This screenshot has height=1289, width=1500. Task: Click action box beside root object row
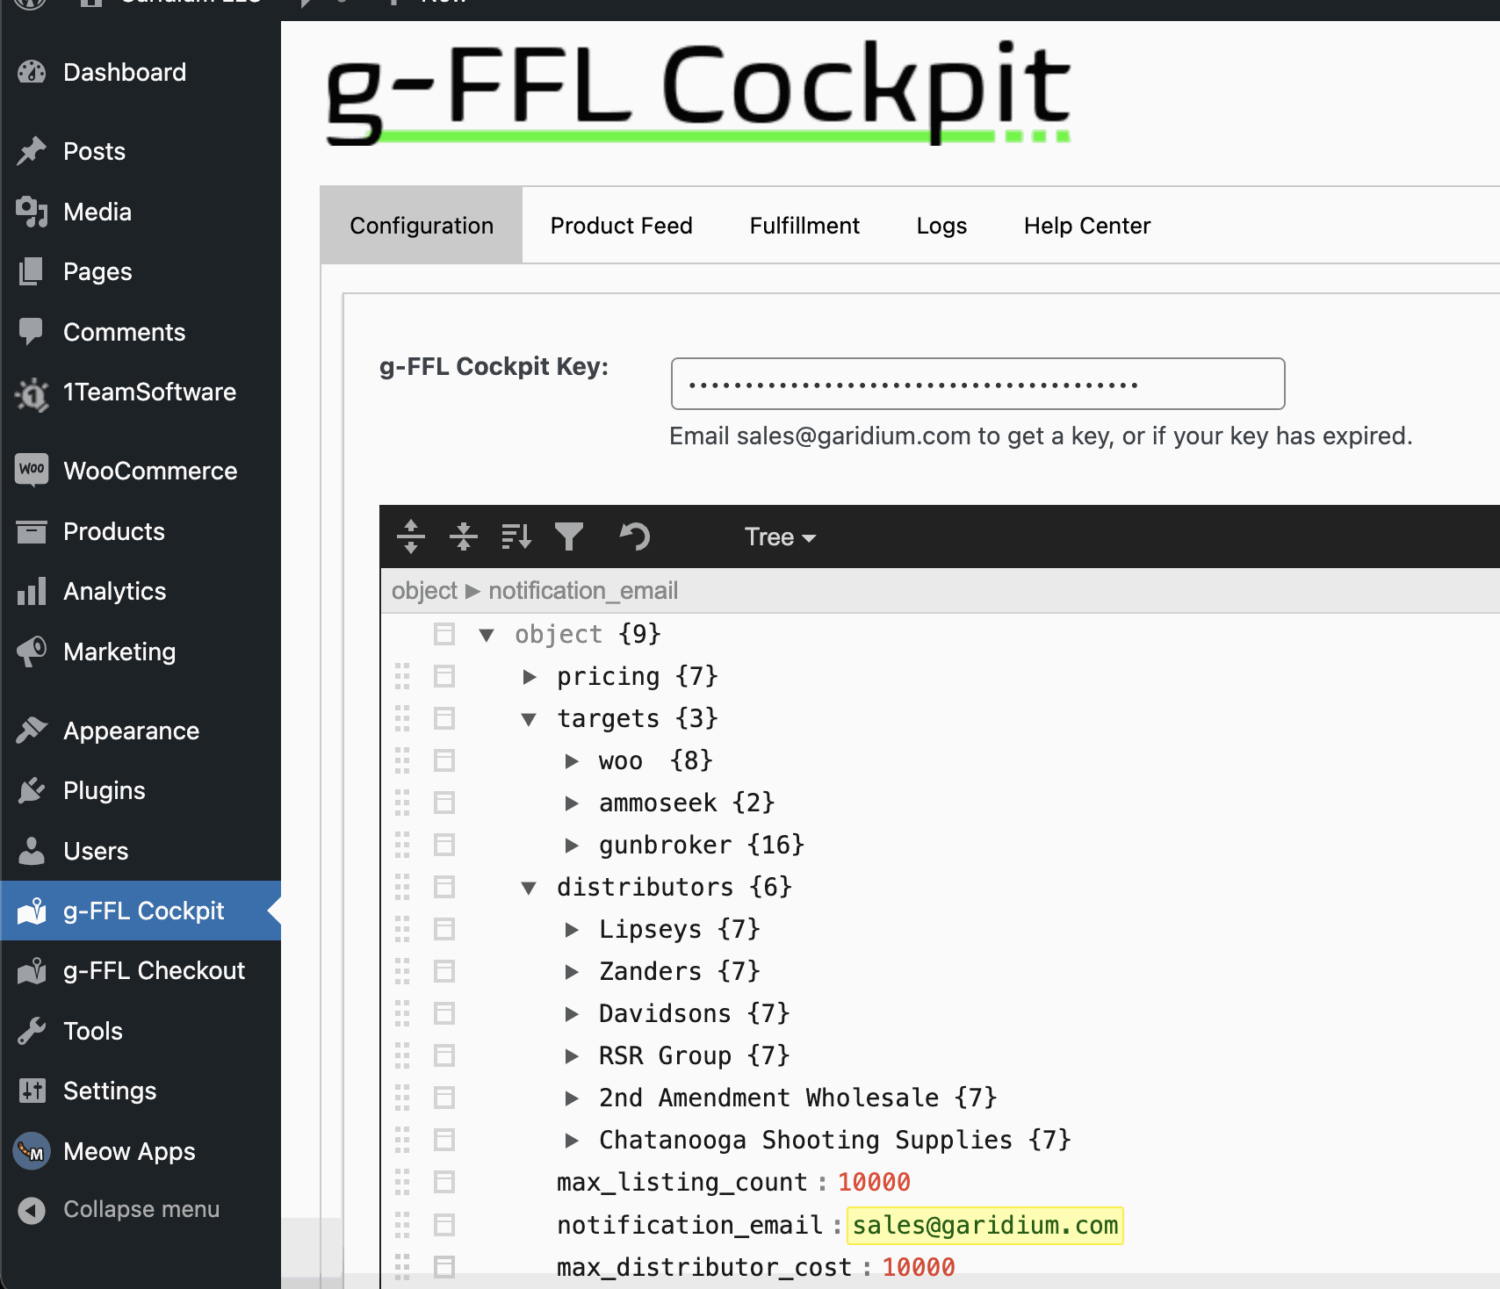(x=444, y=634)
